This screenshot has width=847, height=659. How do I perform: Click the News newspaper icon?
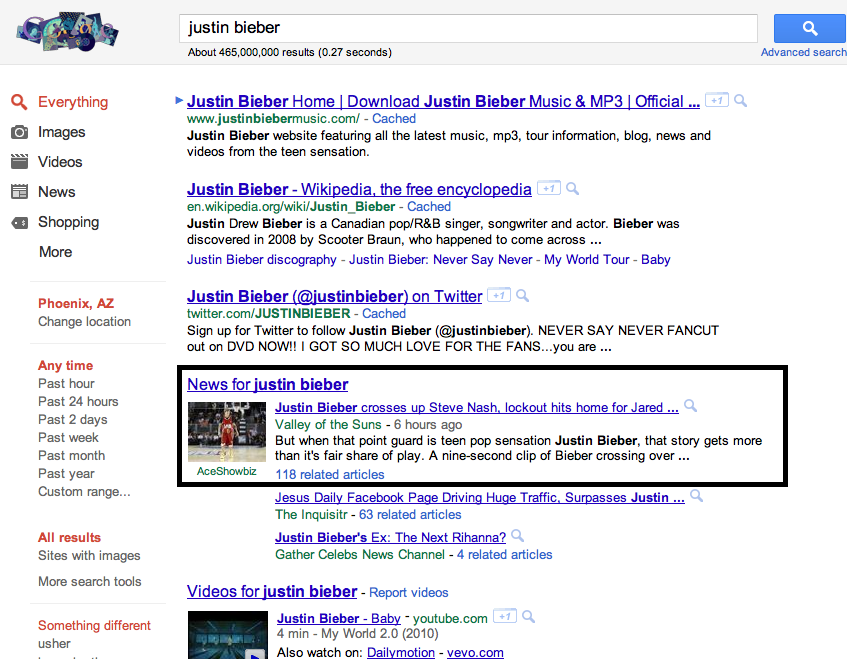pos(19,192)
